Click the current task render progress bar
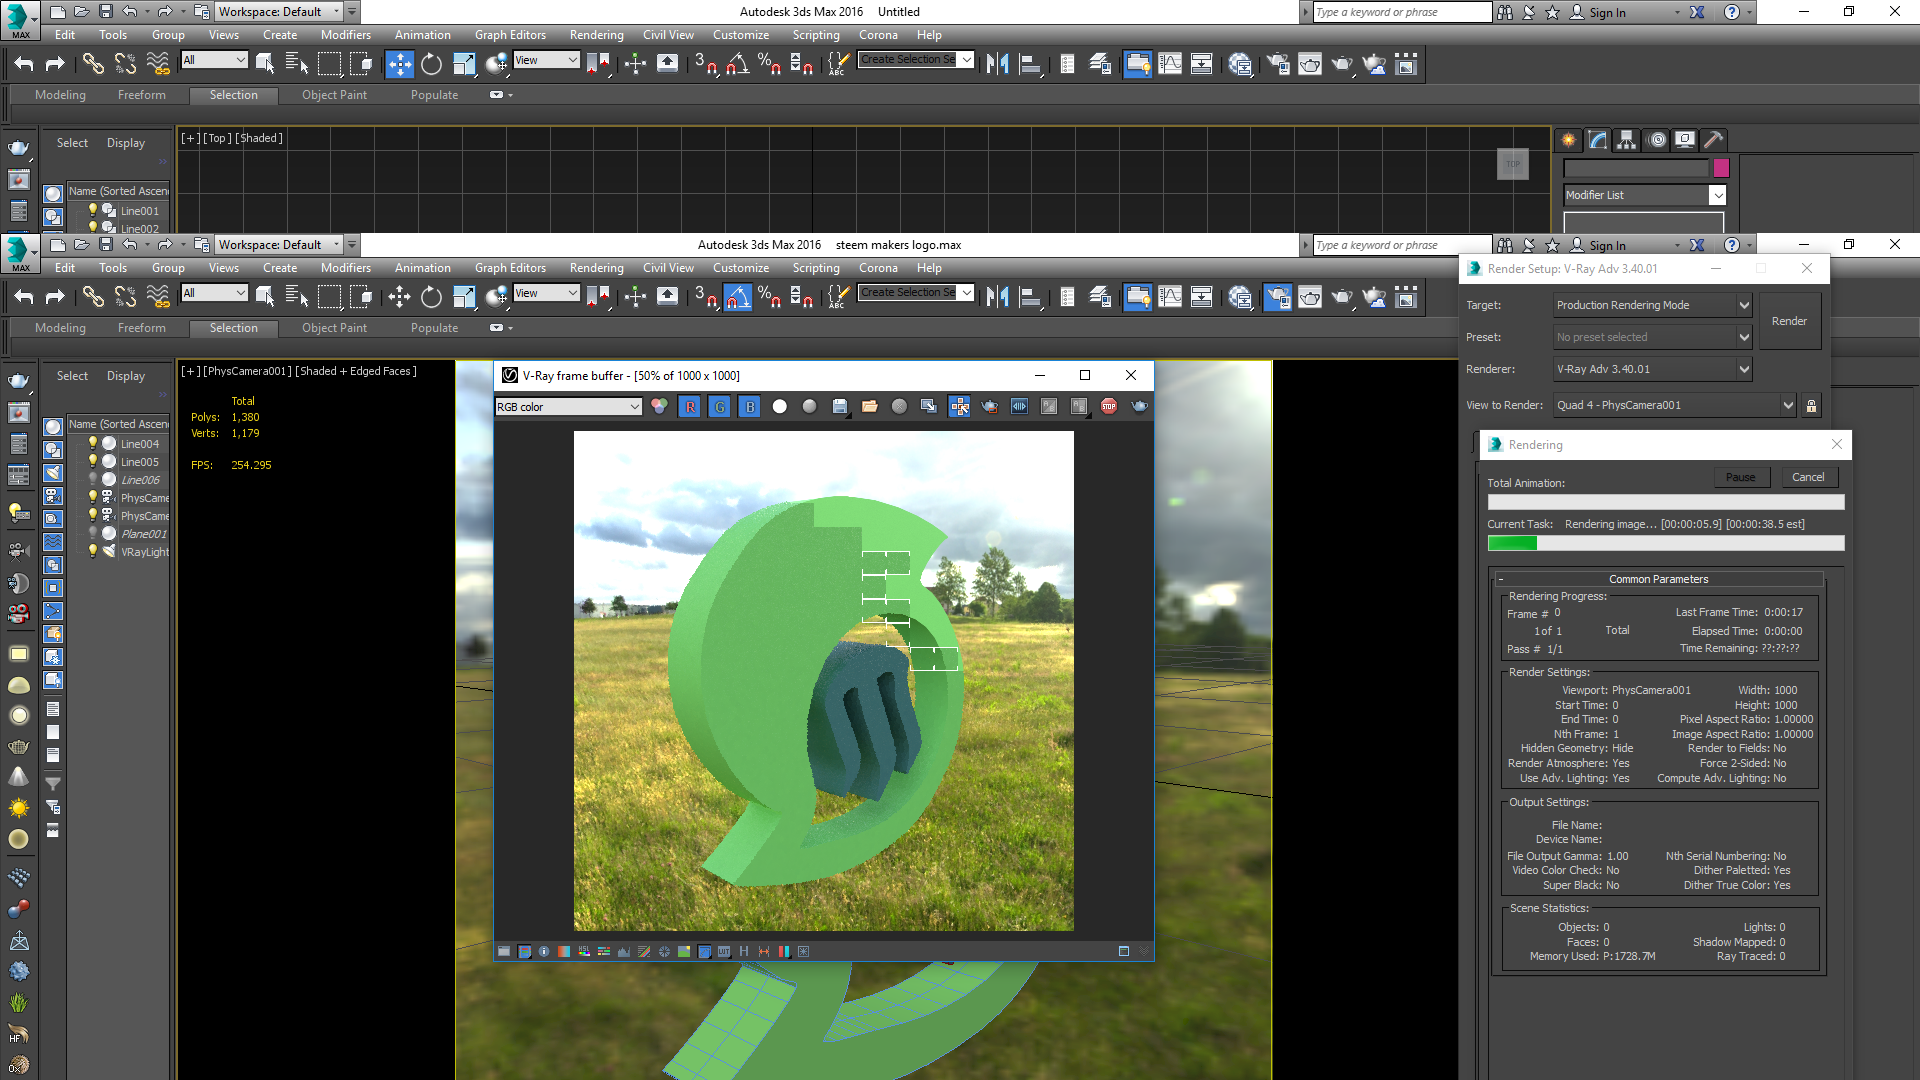The image size is (1920, 1080). (x=1666, y=543)
